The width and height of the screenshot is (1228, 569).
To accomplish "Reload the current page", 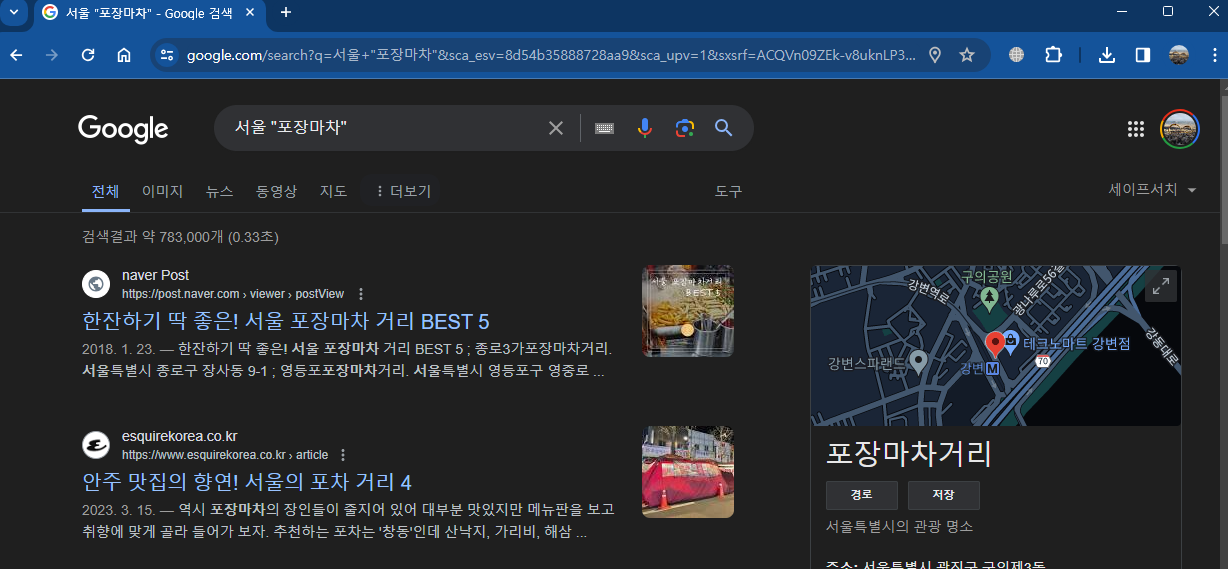I will 88,55.
